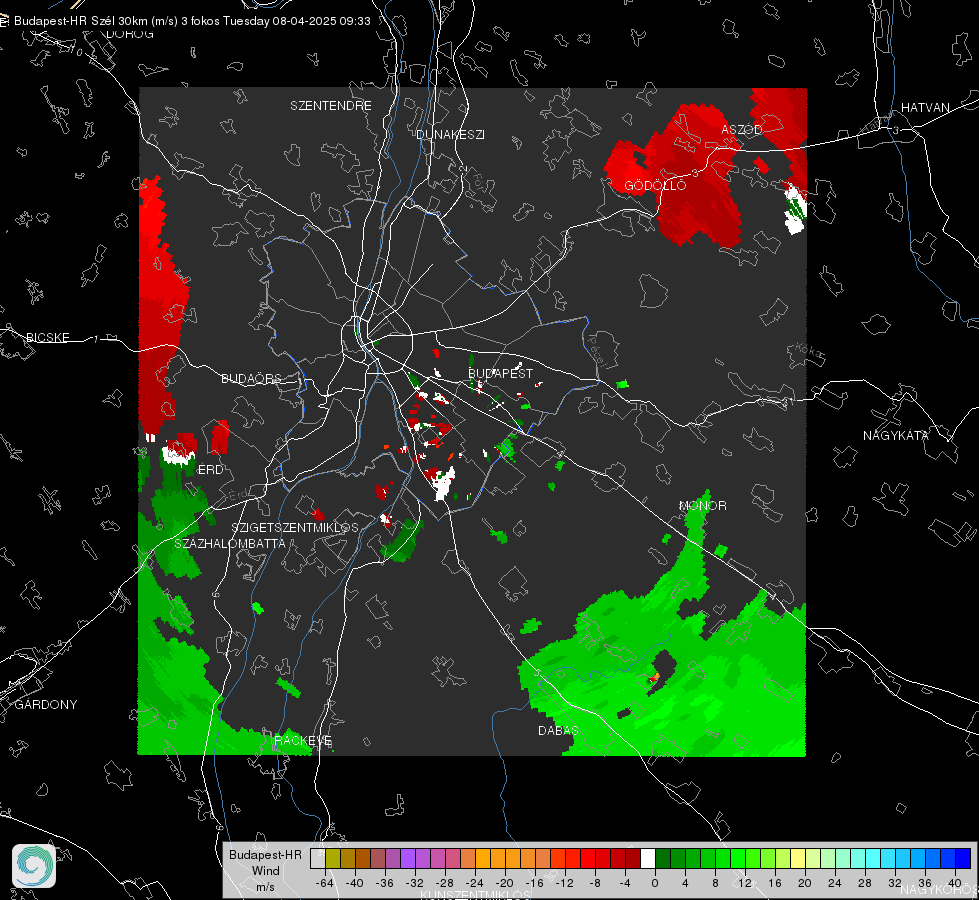
Task: Select the MONOR label
Action: point(702,506)
